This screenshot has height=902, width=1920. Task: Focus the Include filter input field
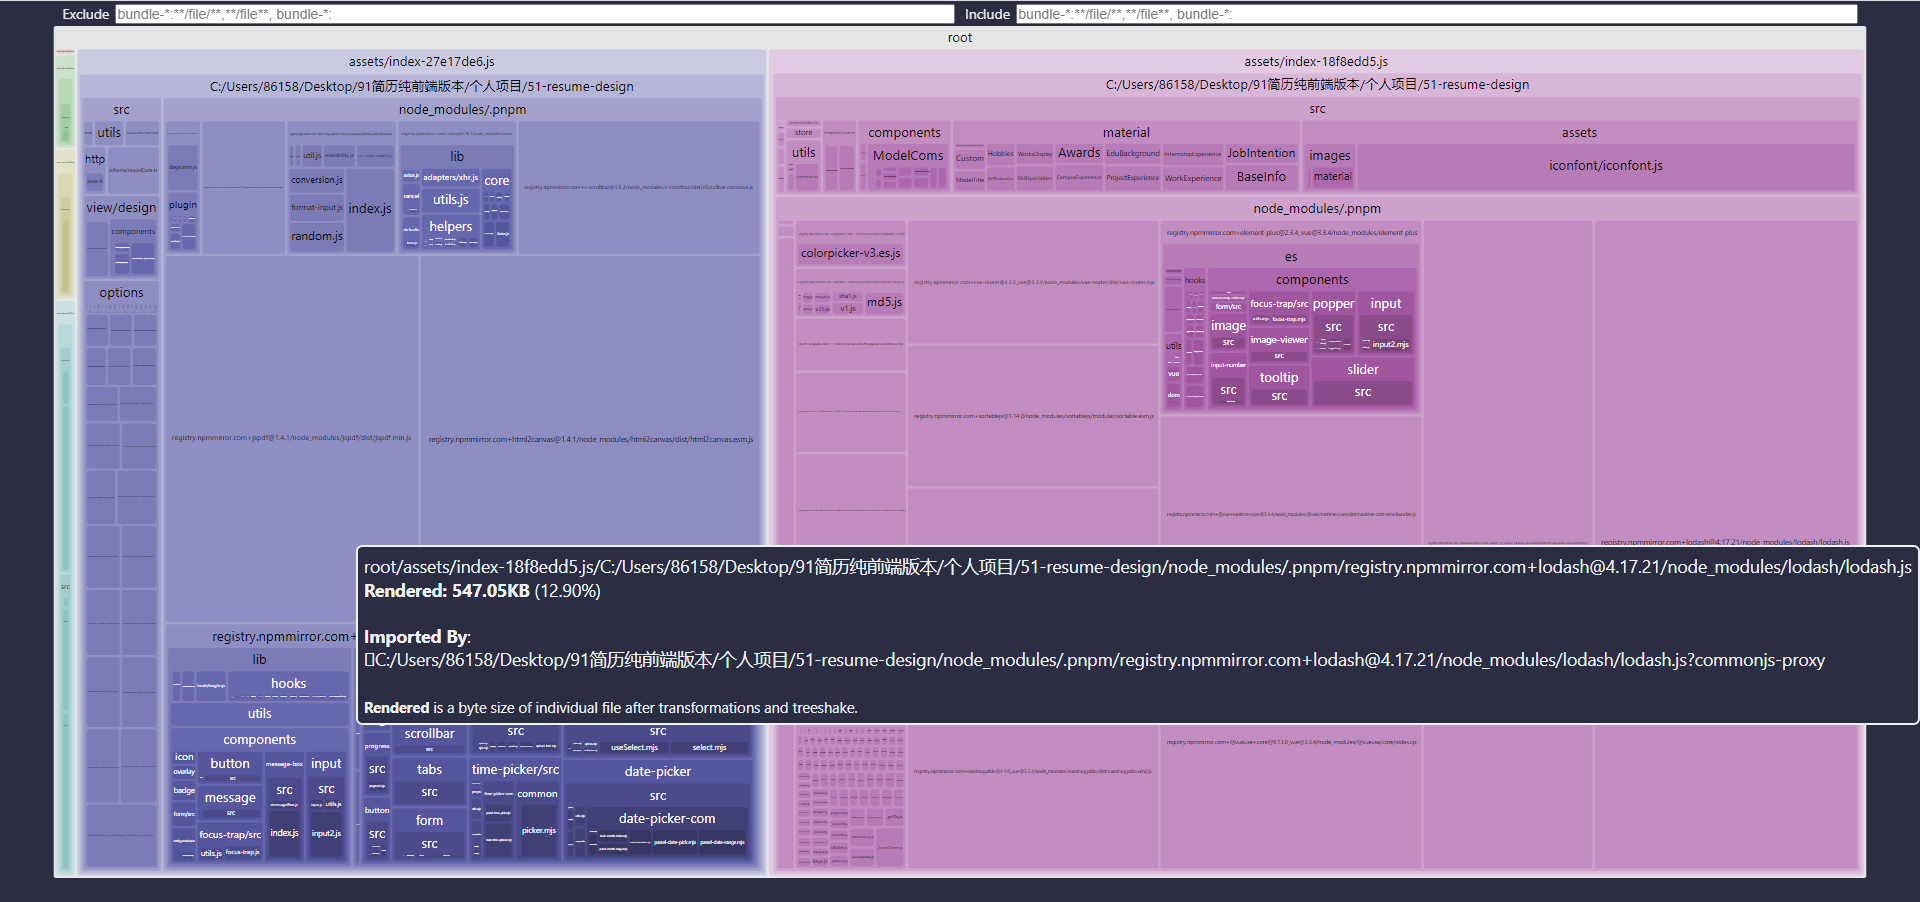1437,14
